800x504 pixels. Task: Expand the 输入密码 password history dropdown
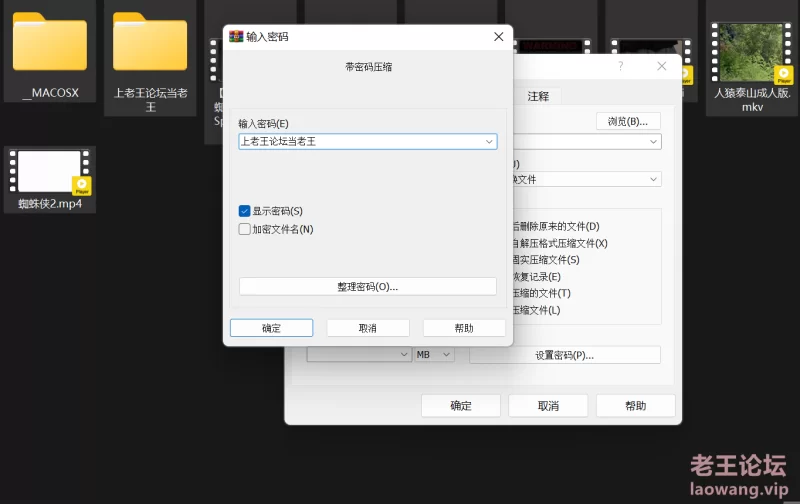click(x=489, y=142)
